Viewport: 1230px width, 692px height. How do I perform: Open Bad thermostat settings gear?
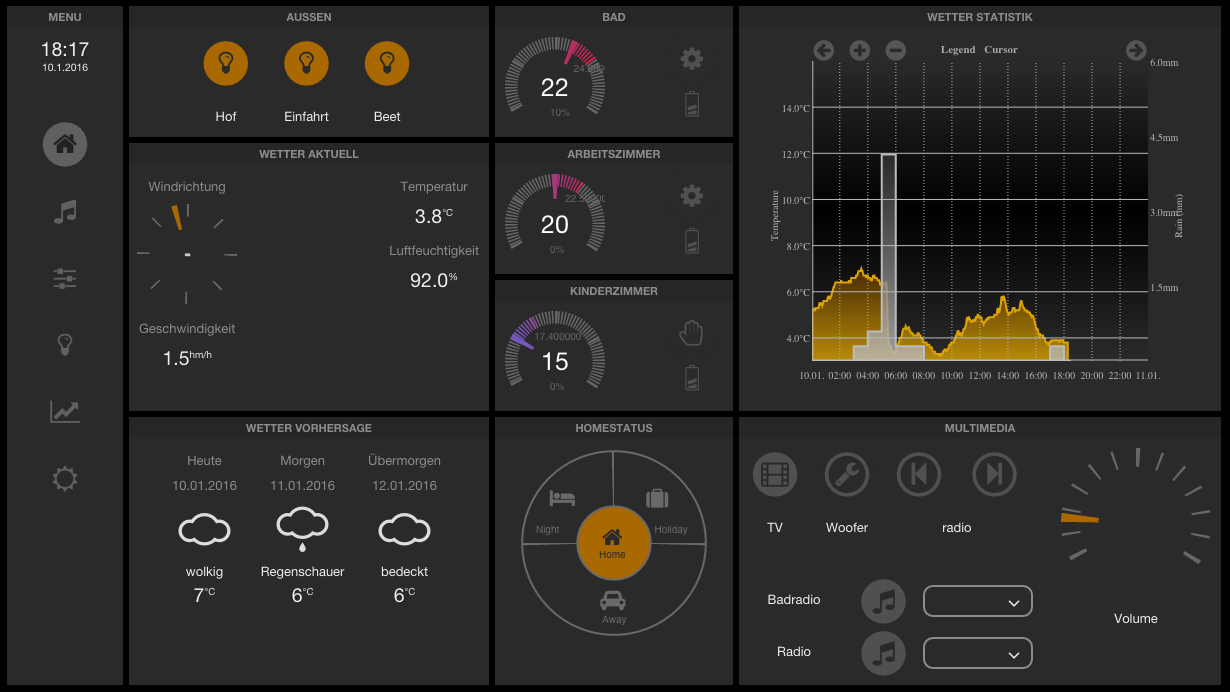coord(692,59)
